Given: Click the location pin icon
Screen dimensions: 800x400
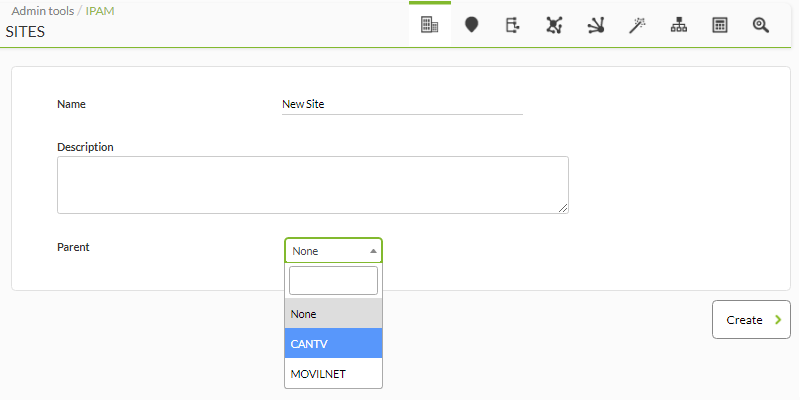Looking at the screenshot, I should [x=471, y=25].
